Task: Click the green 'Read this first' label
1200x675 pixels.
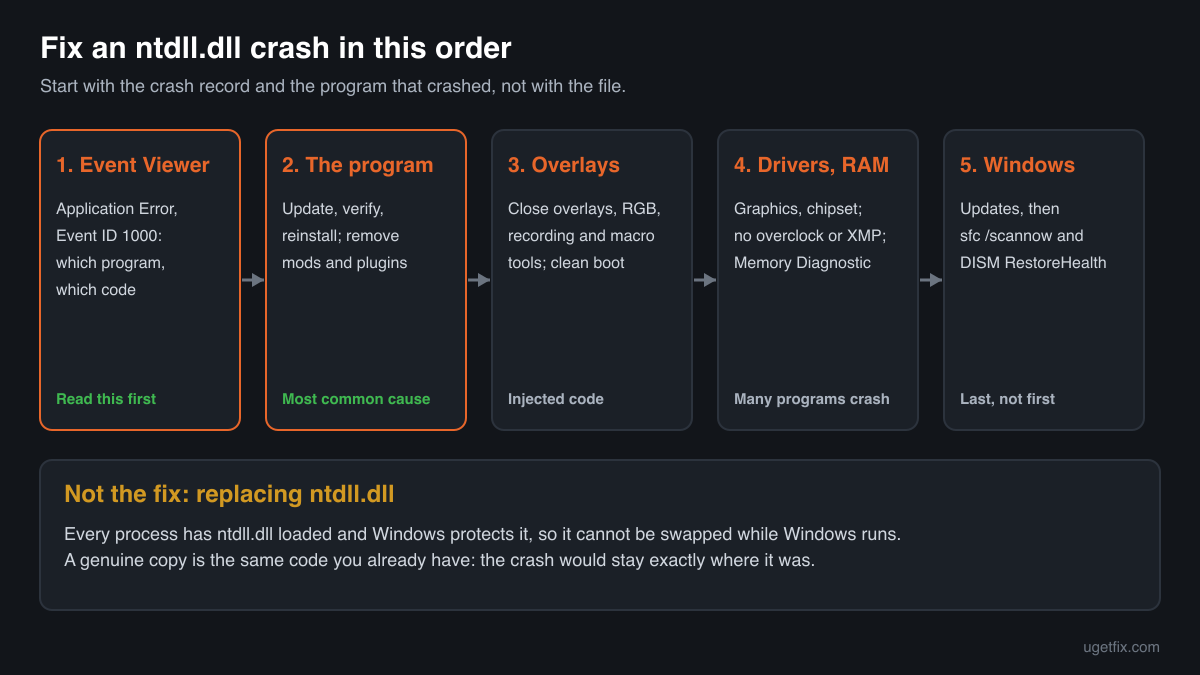Action: pos(106,399)
